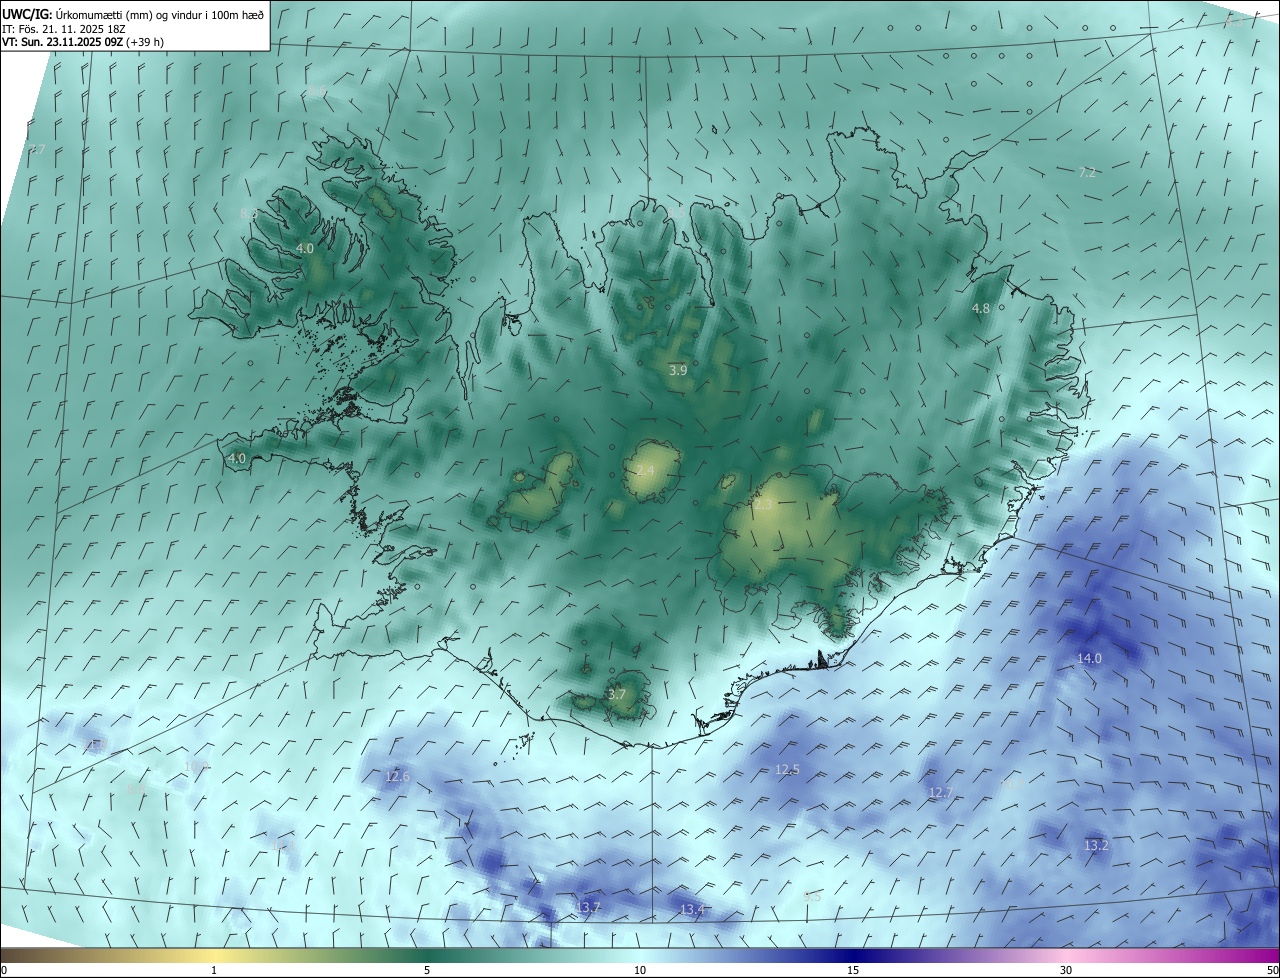Click the colorbar tick label 50
1280x978 pixels.
[1272, 970]
